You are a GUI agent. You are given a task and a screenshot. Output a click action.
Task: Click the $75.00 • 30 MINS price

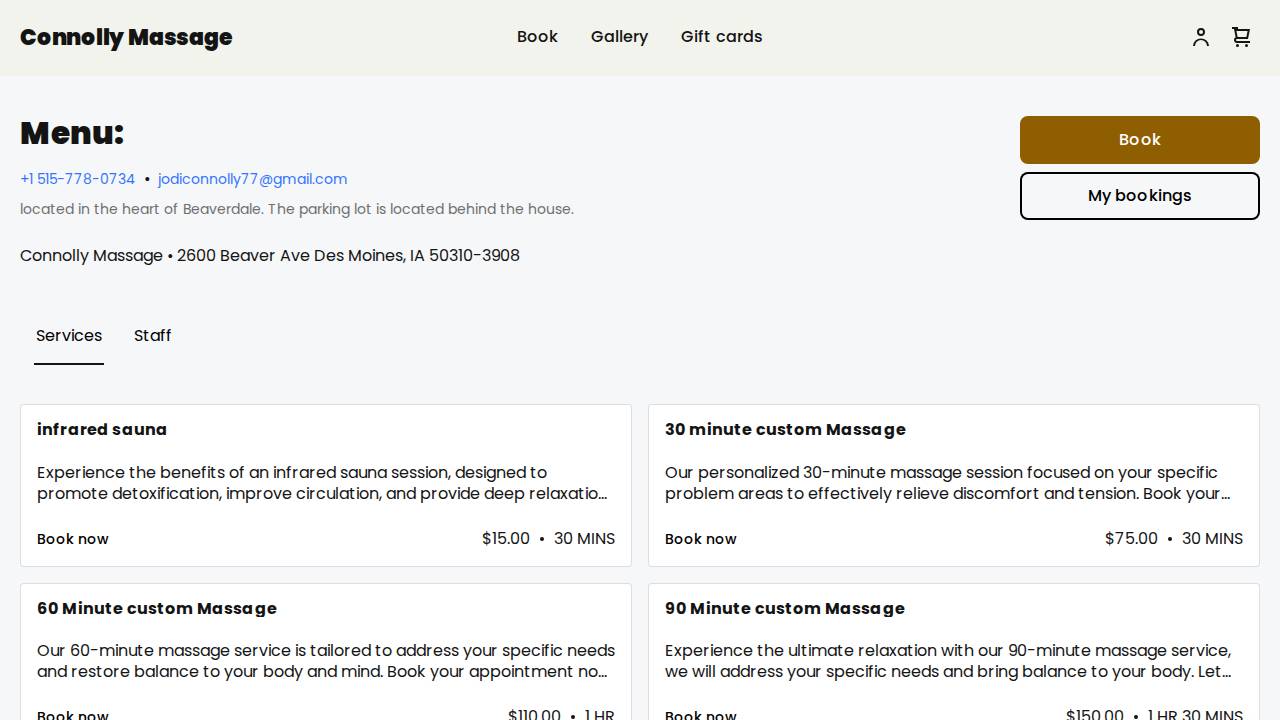pos(1174,539)
